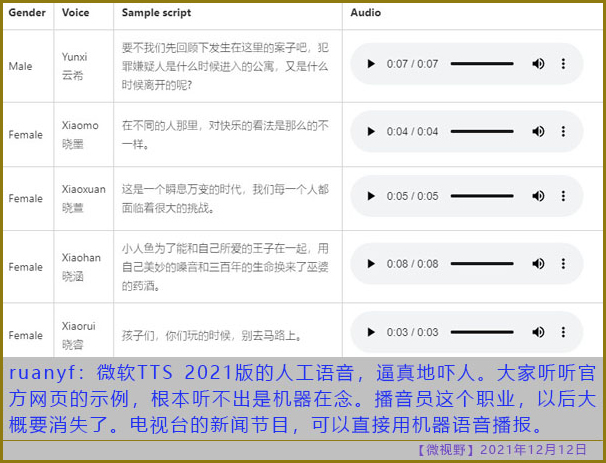Click the Female cell in Xiaoxuan row
The width and height of the screenshot is (606, 463).
pyautogui.click(x=26, y=198)
